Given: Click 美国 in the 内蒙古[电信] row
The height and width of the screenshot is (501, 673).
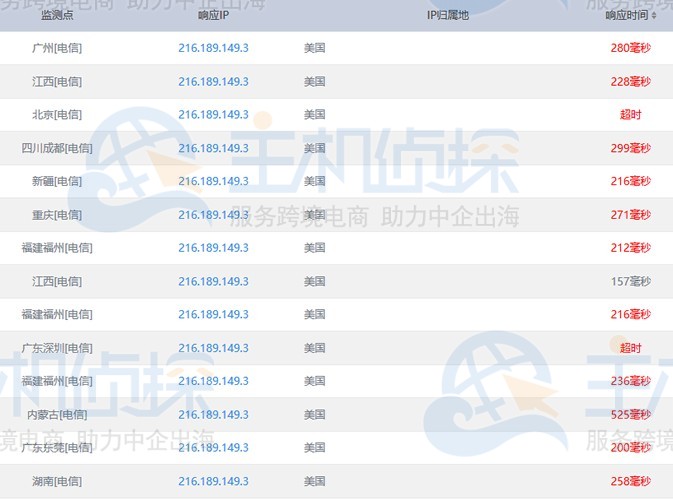Looking at the screenshot, I should point(315,415).
